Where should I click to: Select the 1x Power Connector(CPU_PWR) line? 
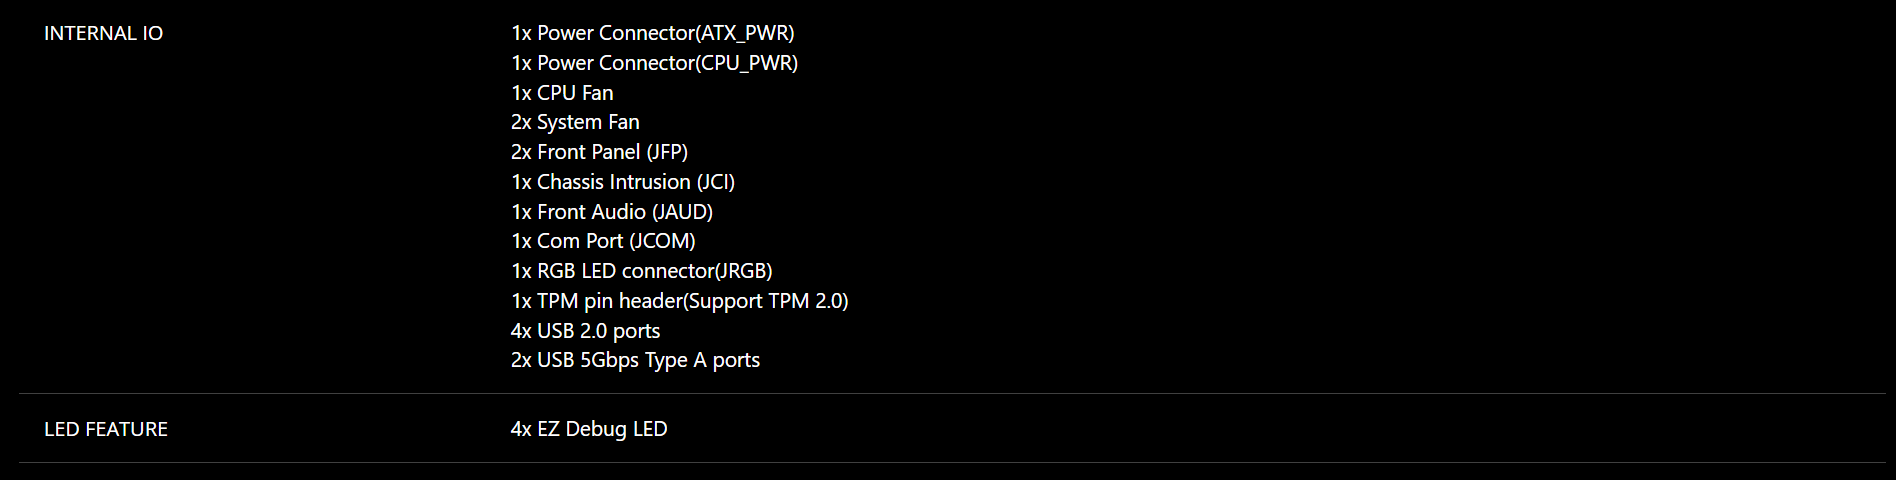pos(654,63)
